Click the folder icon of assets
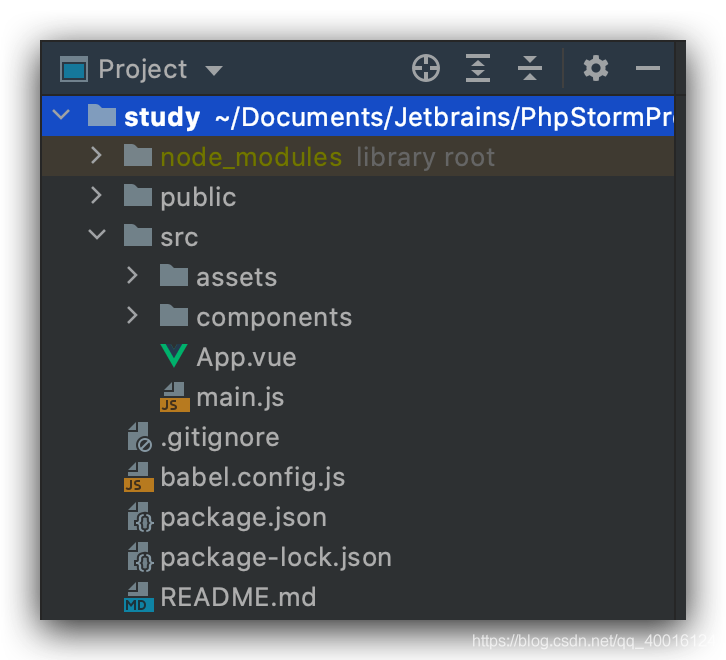The height and width of the screenshot is (660, 726). (x=174, y=275)
